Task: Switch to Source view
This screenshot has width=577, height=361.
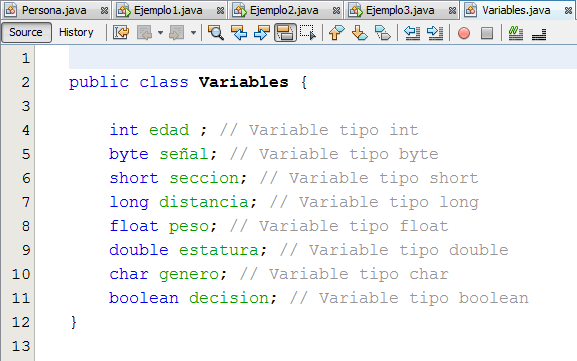Action: (26, 32)
